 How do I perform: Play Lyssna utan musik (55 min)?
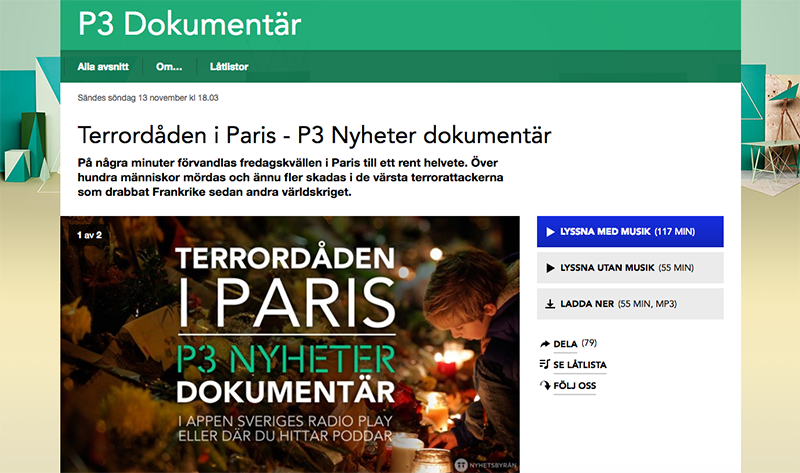[x=630, y=268]
